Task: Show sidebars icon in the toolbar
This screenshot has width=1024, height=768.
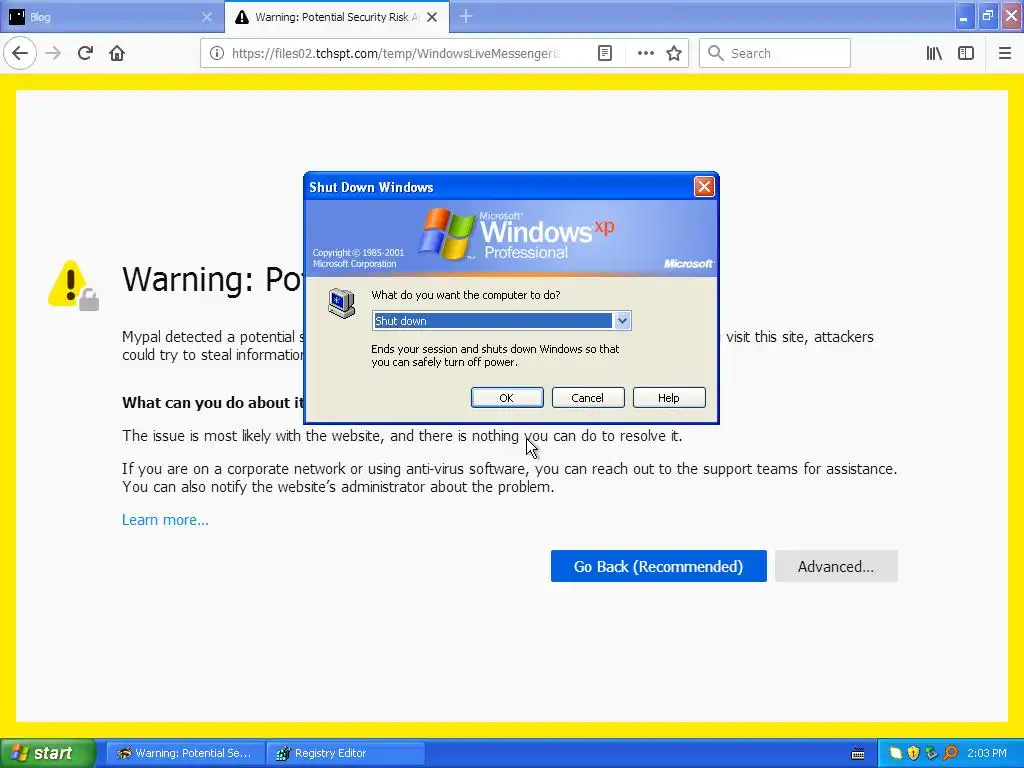Action: pos(966,53)
